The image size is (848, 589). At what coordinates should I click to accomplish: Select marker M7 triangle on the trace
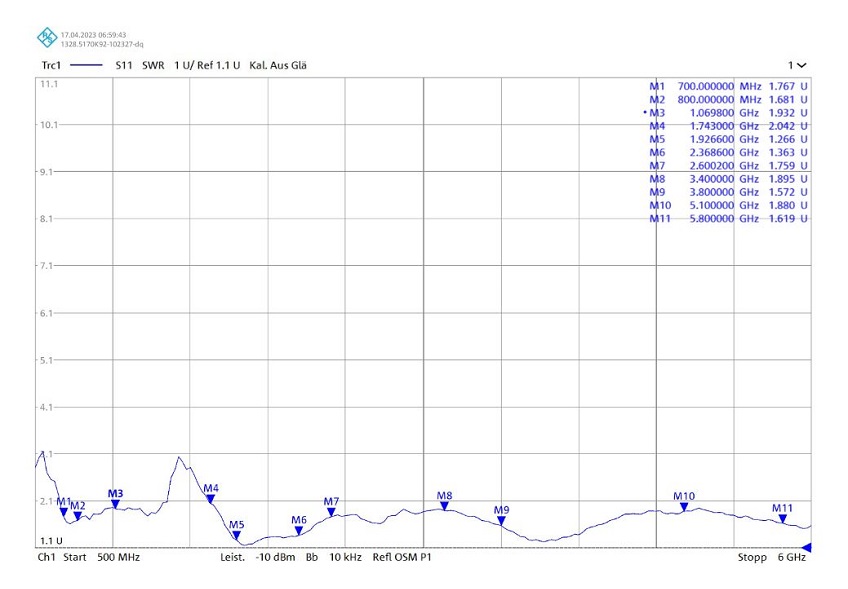tap(331, 512)
